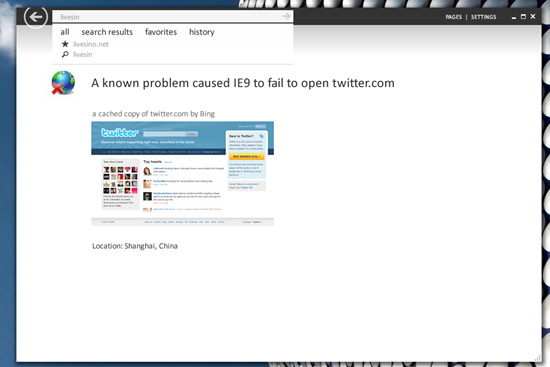Minimize the browser window
This screenshot has width=550, height=367.
tap(514, 17)
